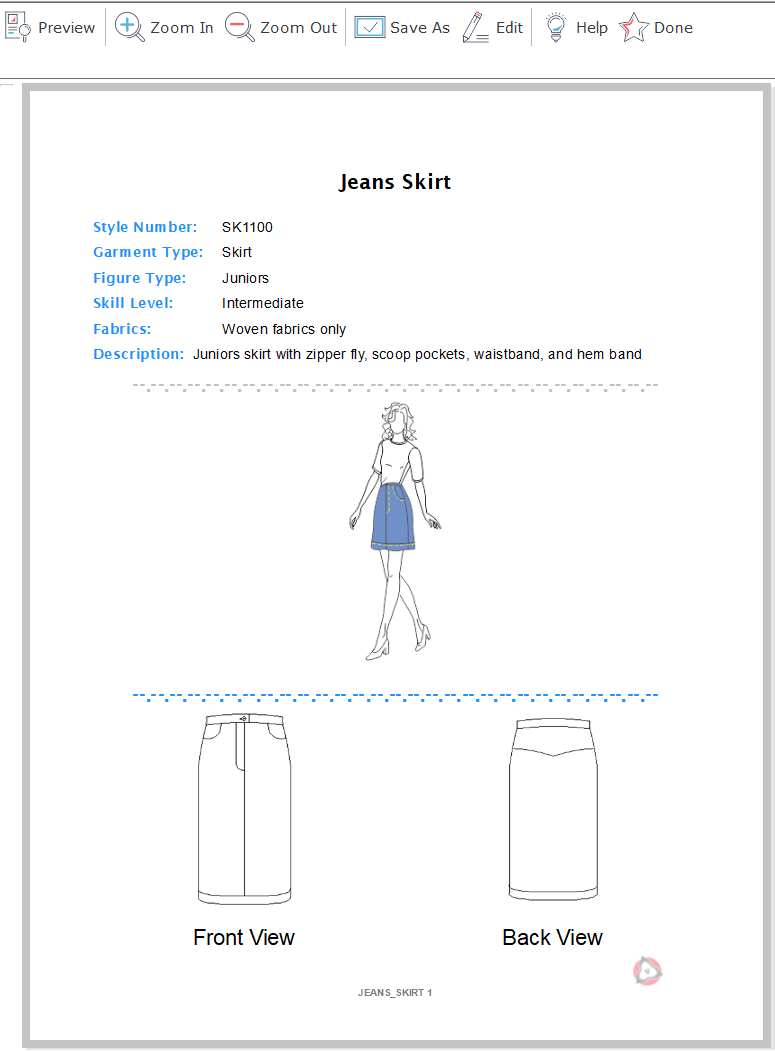Viewport: 775px width, 1051px height.
Task: Click the back view skirt sketch
Action: tap(552, 808)
